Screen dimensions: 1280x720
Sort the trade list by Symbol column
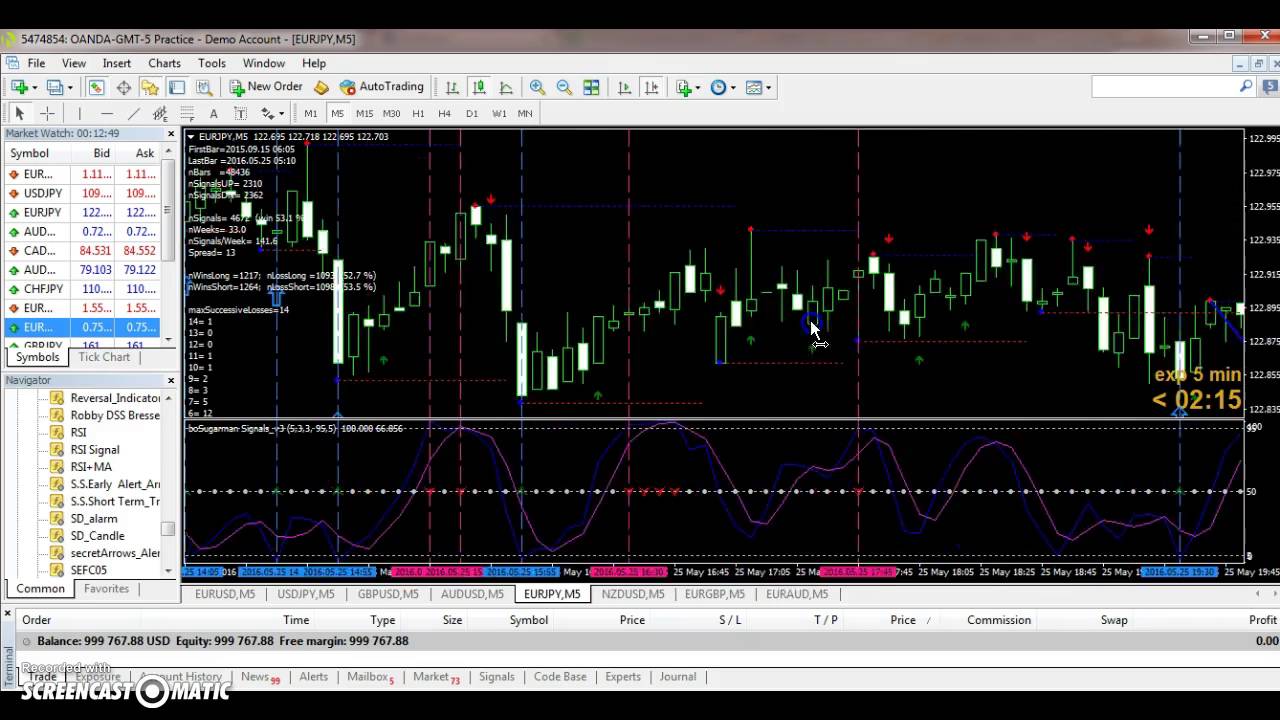528,620
